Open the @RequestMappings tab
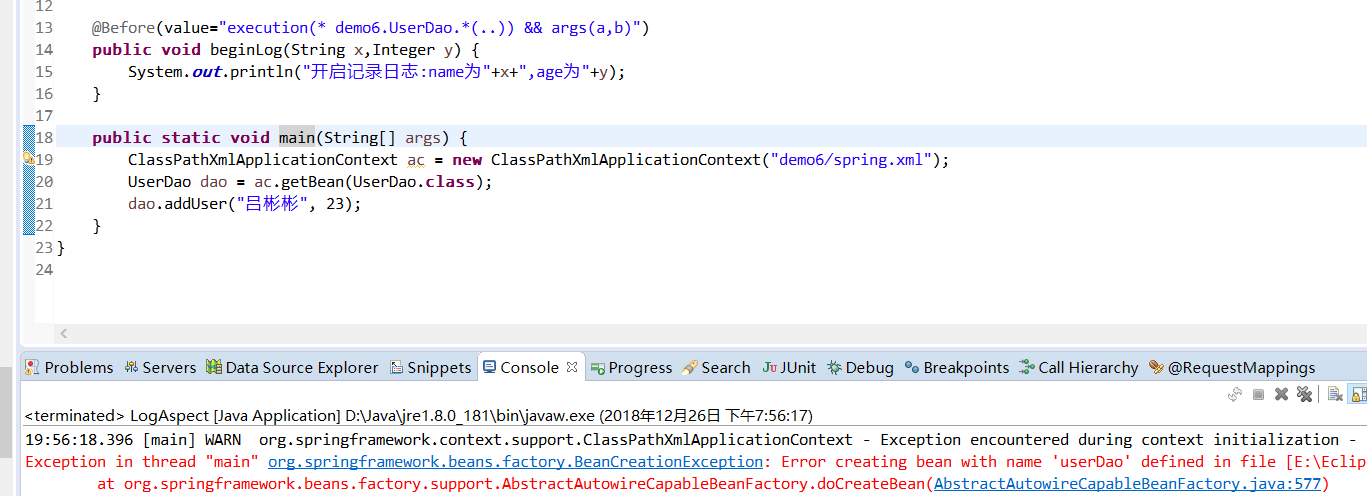 [1232, 367]
